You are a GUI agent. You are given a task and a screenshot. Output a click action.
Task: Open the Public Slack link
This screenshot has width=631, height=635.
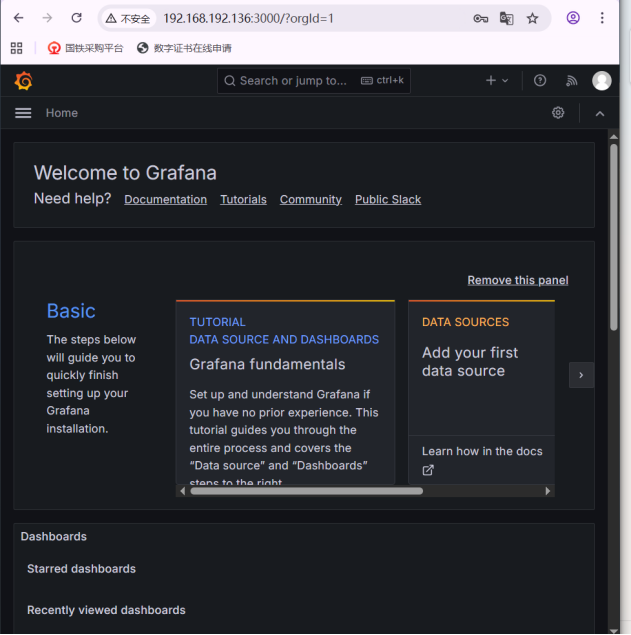pyautogui.click(x=388, y=199)
